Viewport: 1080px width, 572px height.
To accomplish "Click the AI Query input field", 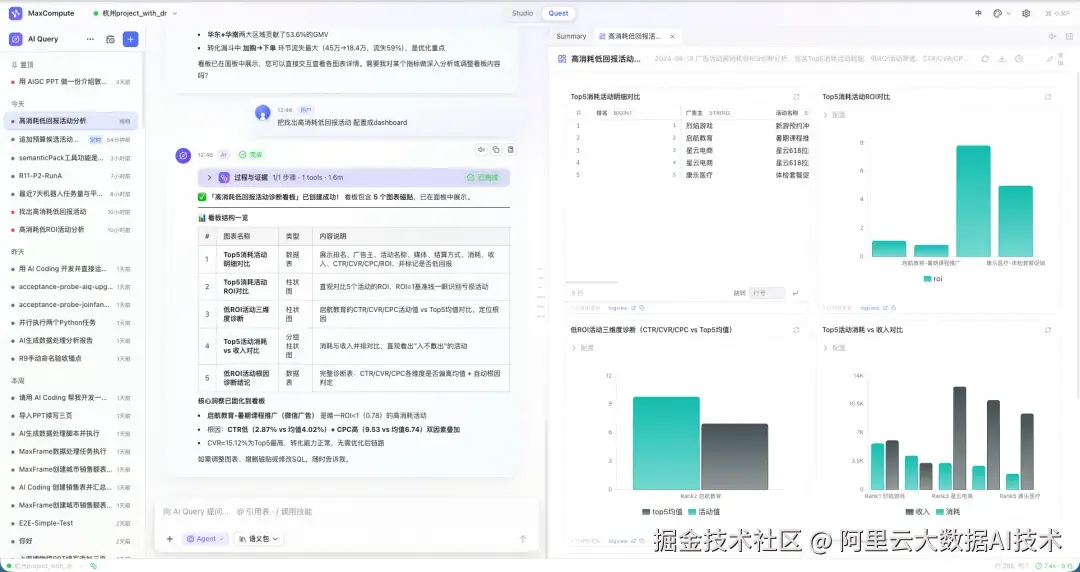I will click(x=344, y=511).
